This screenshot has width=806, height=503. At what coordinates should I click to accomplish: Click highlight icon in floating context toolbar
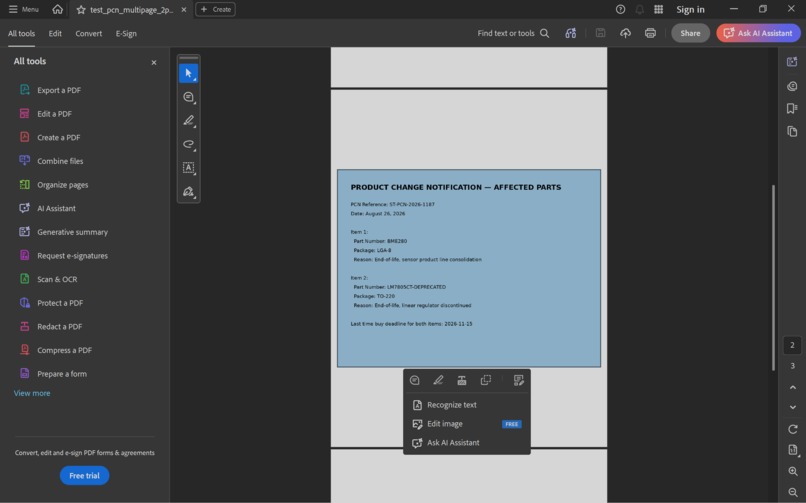coord(438,380)
